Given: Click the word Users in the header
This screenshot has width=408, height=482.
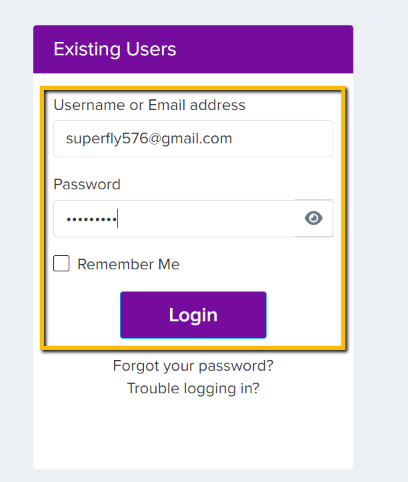Looking at the screenshot, I should click(x=151, y=49).
